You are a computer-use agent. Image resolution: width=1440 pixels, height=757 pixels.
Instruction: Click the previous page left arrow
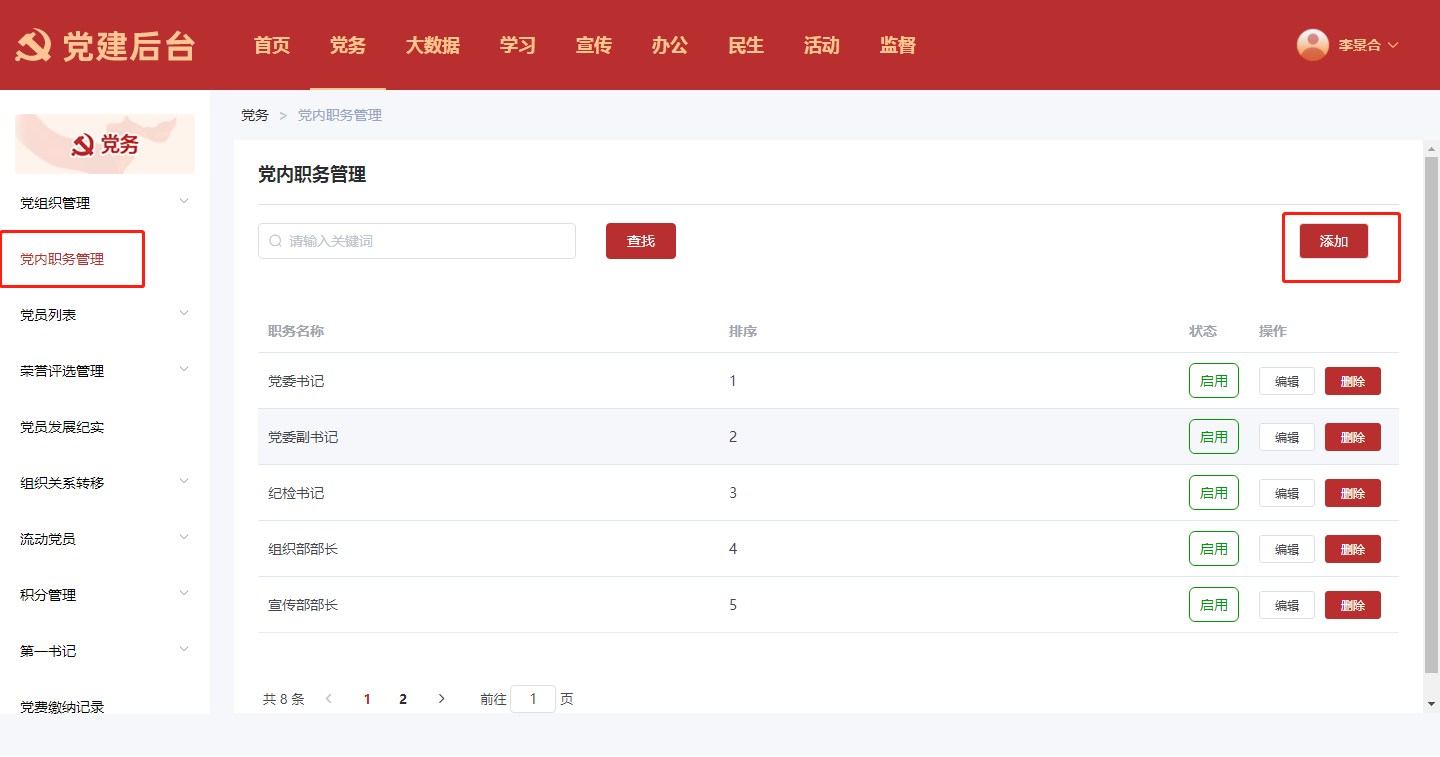(x=329, y=699)
